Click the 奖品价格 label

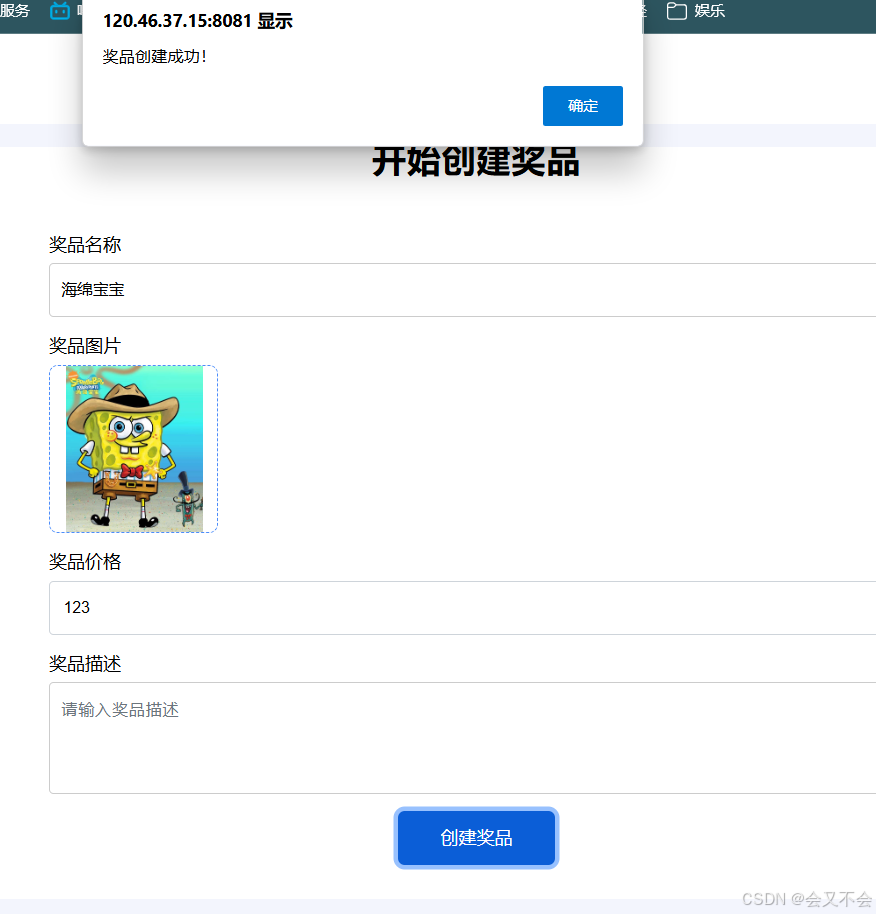click(85, 562)
